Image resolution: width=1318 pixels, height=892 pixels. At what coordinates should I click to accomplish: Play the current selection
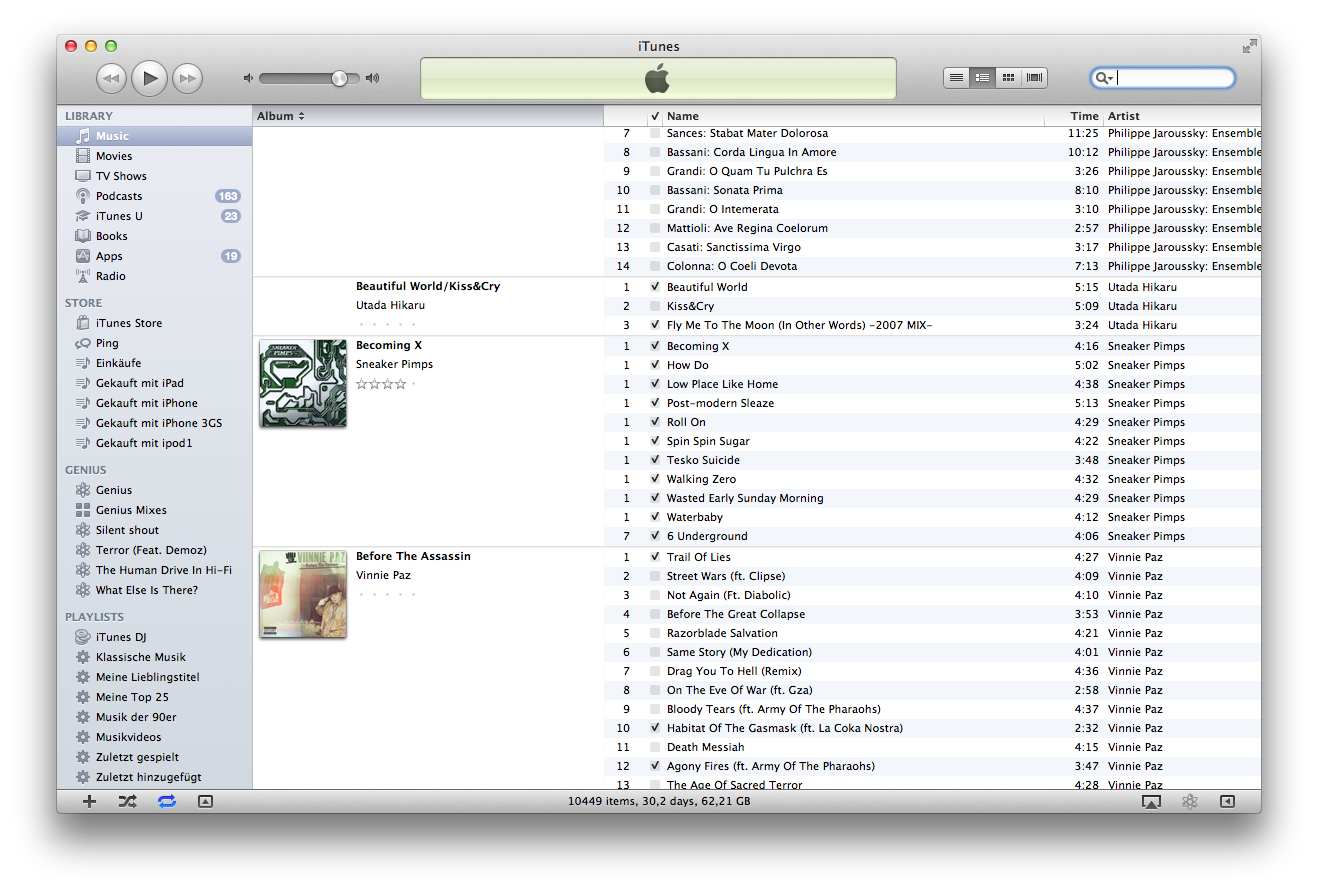[149, 77]
